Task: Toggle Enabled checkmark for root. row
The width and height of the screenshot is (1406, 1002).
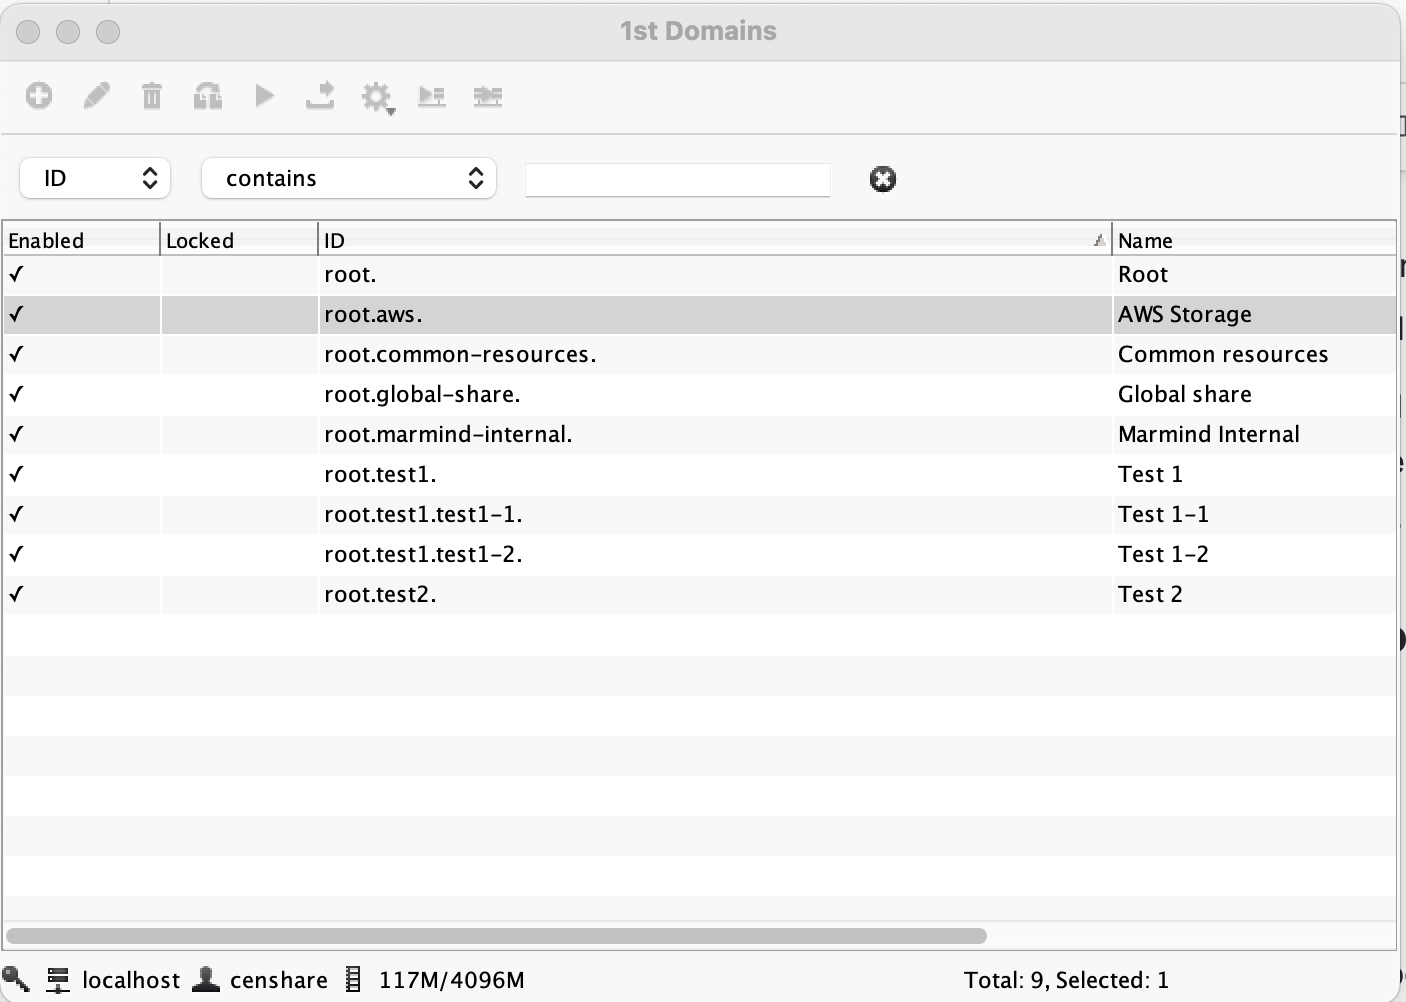Action: click(x=16, y=274)
